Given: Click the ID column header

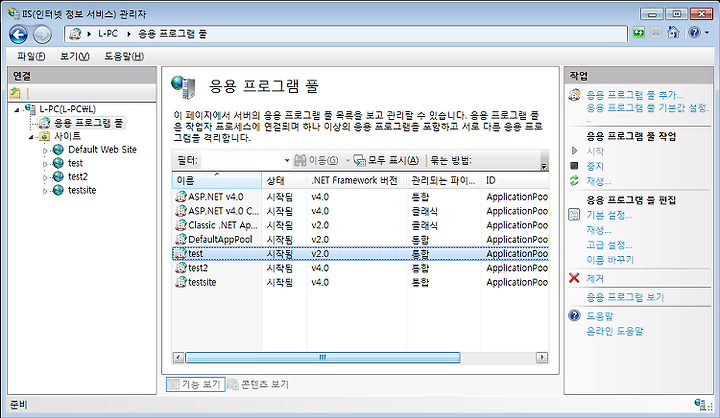Looking at the screenshot, I should pyautogui.click(x=515, y=181).
